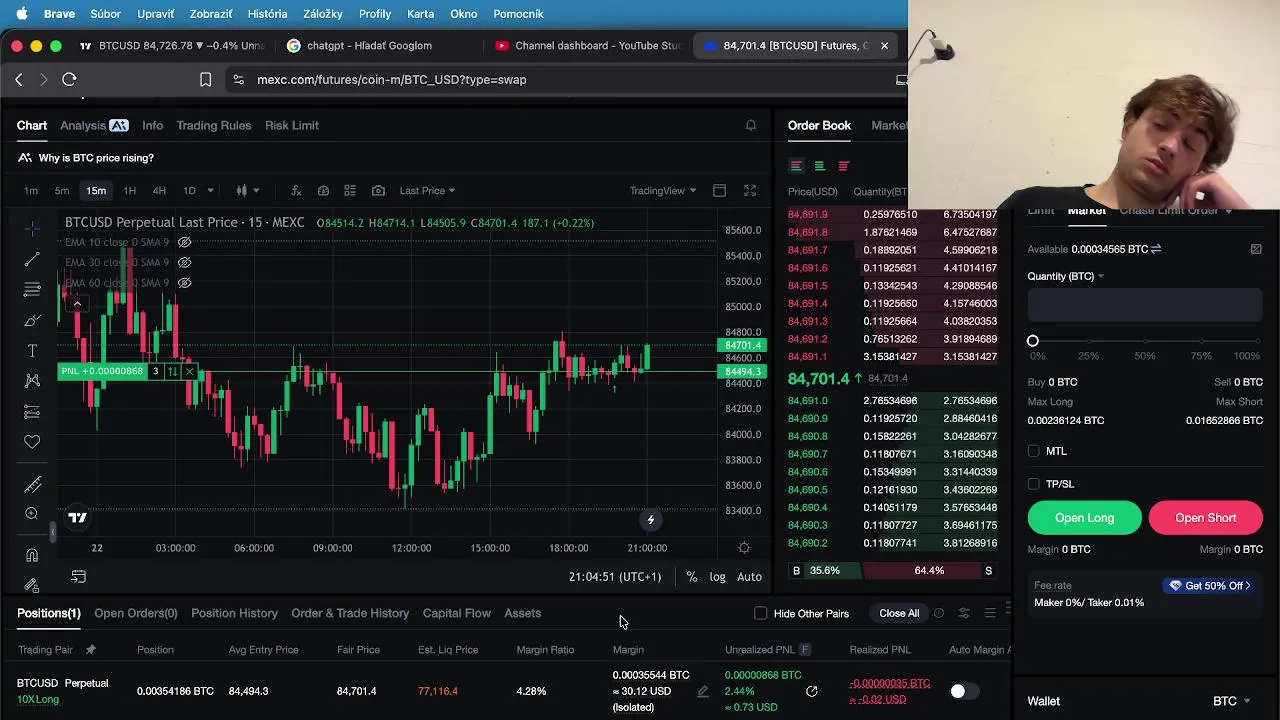The height and width of the screenshot is (720, 1280).
Task: Select the crosshair cursor tool
Action: 32,229
